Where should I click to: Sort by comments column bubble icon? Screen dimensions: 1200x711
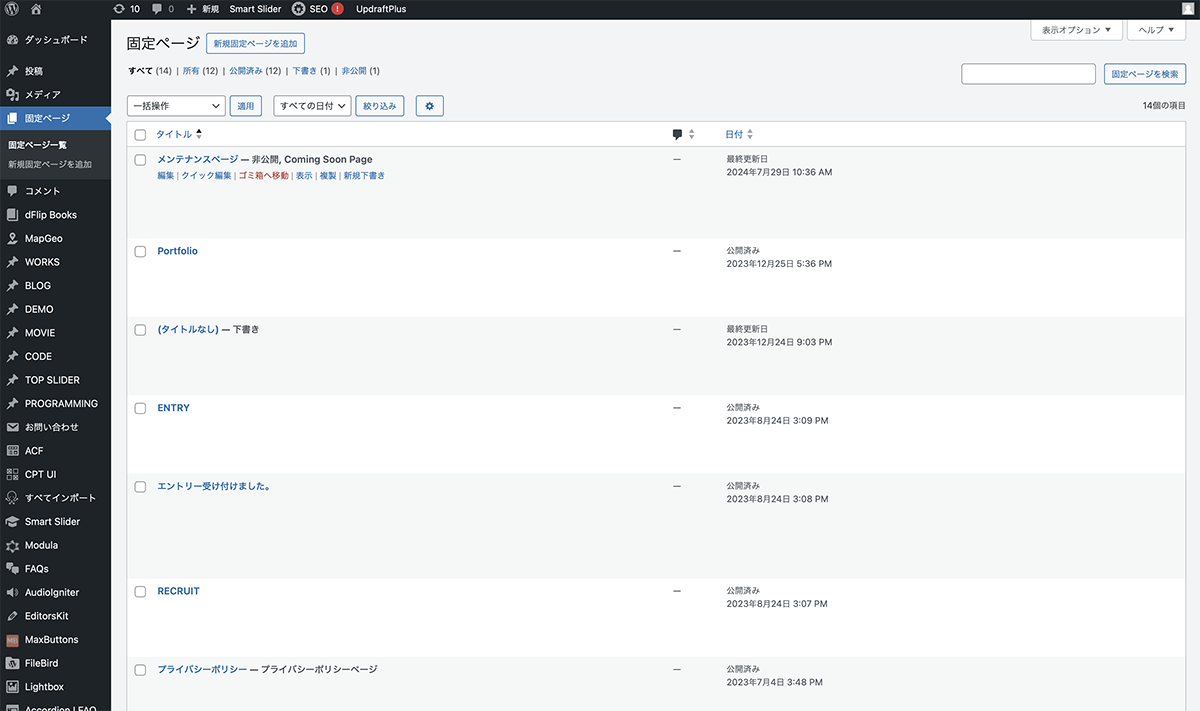click(x=677, y=134)
